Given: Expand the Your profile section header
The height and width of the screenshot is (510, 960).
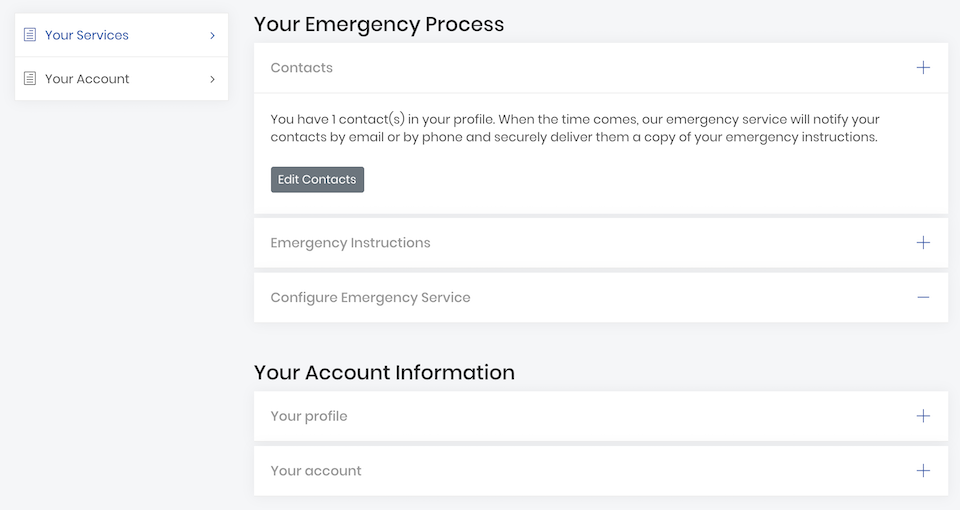Looking at the screenshot, I should pyautogui.click(x=309, y=416).
